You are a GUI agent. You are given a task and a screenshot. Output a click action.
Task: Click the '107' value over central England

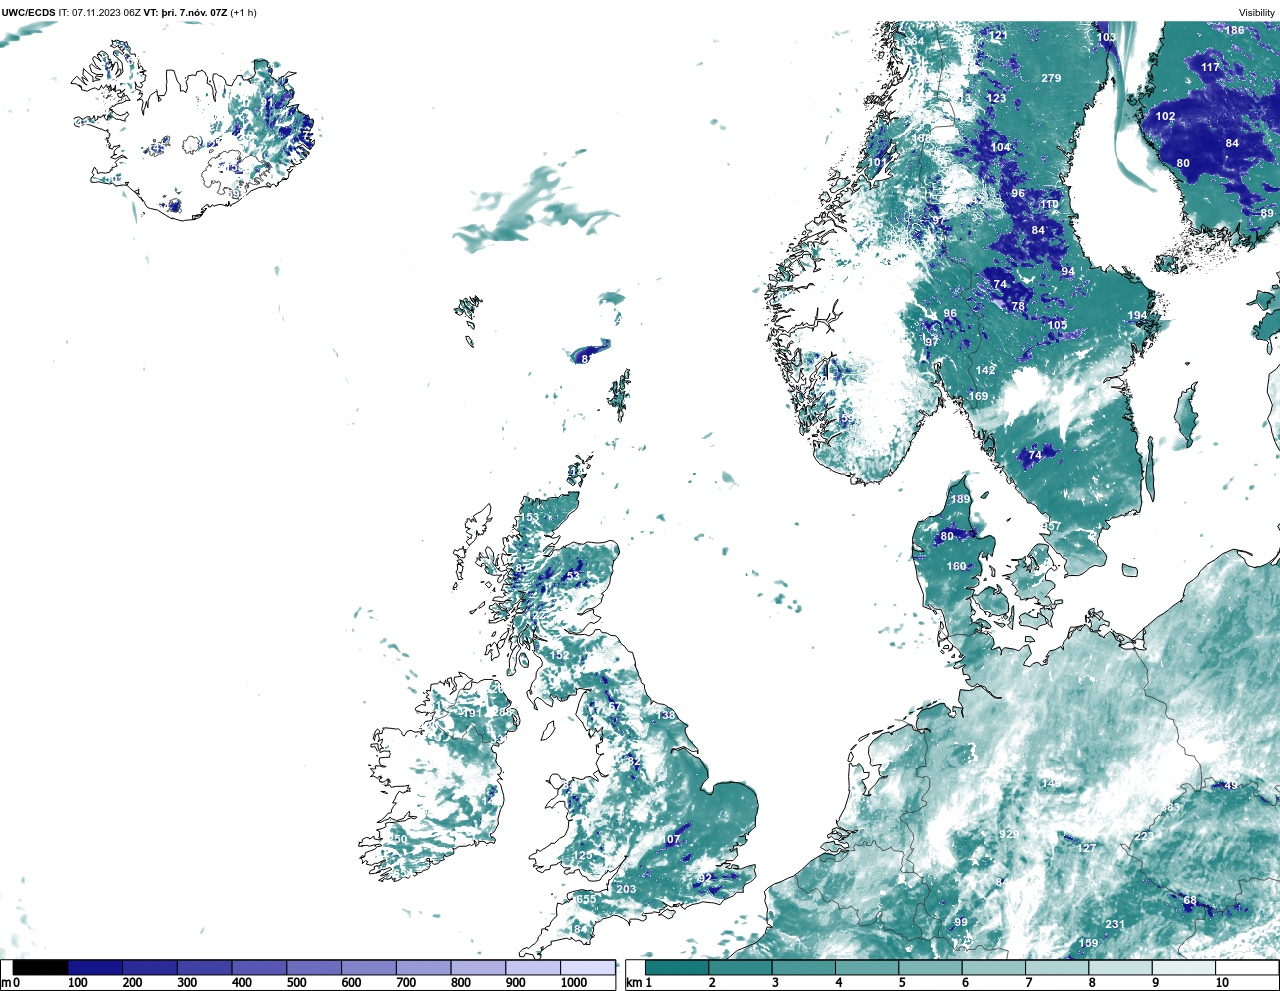coord(670,840)
